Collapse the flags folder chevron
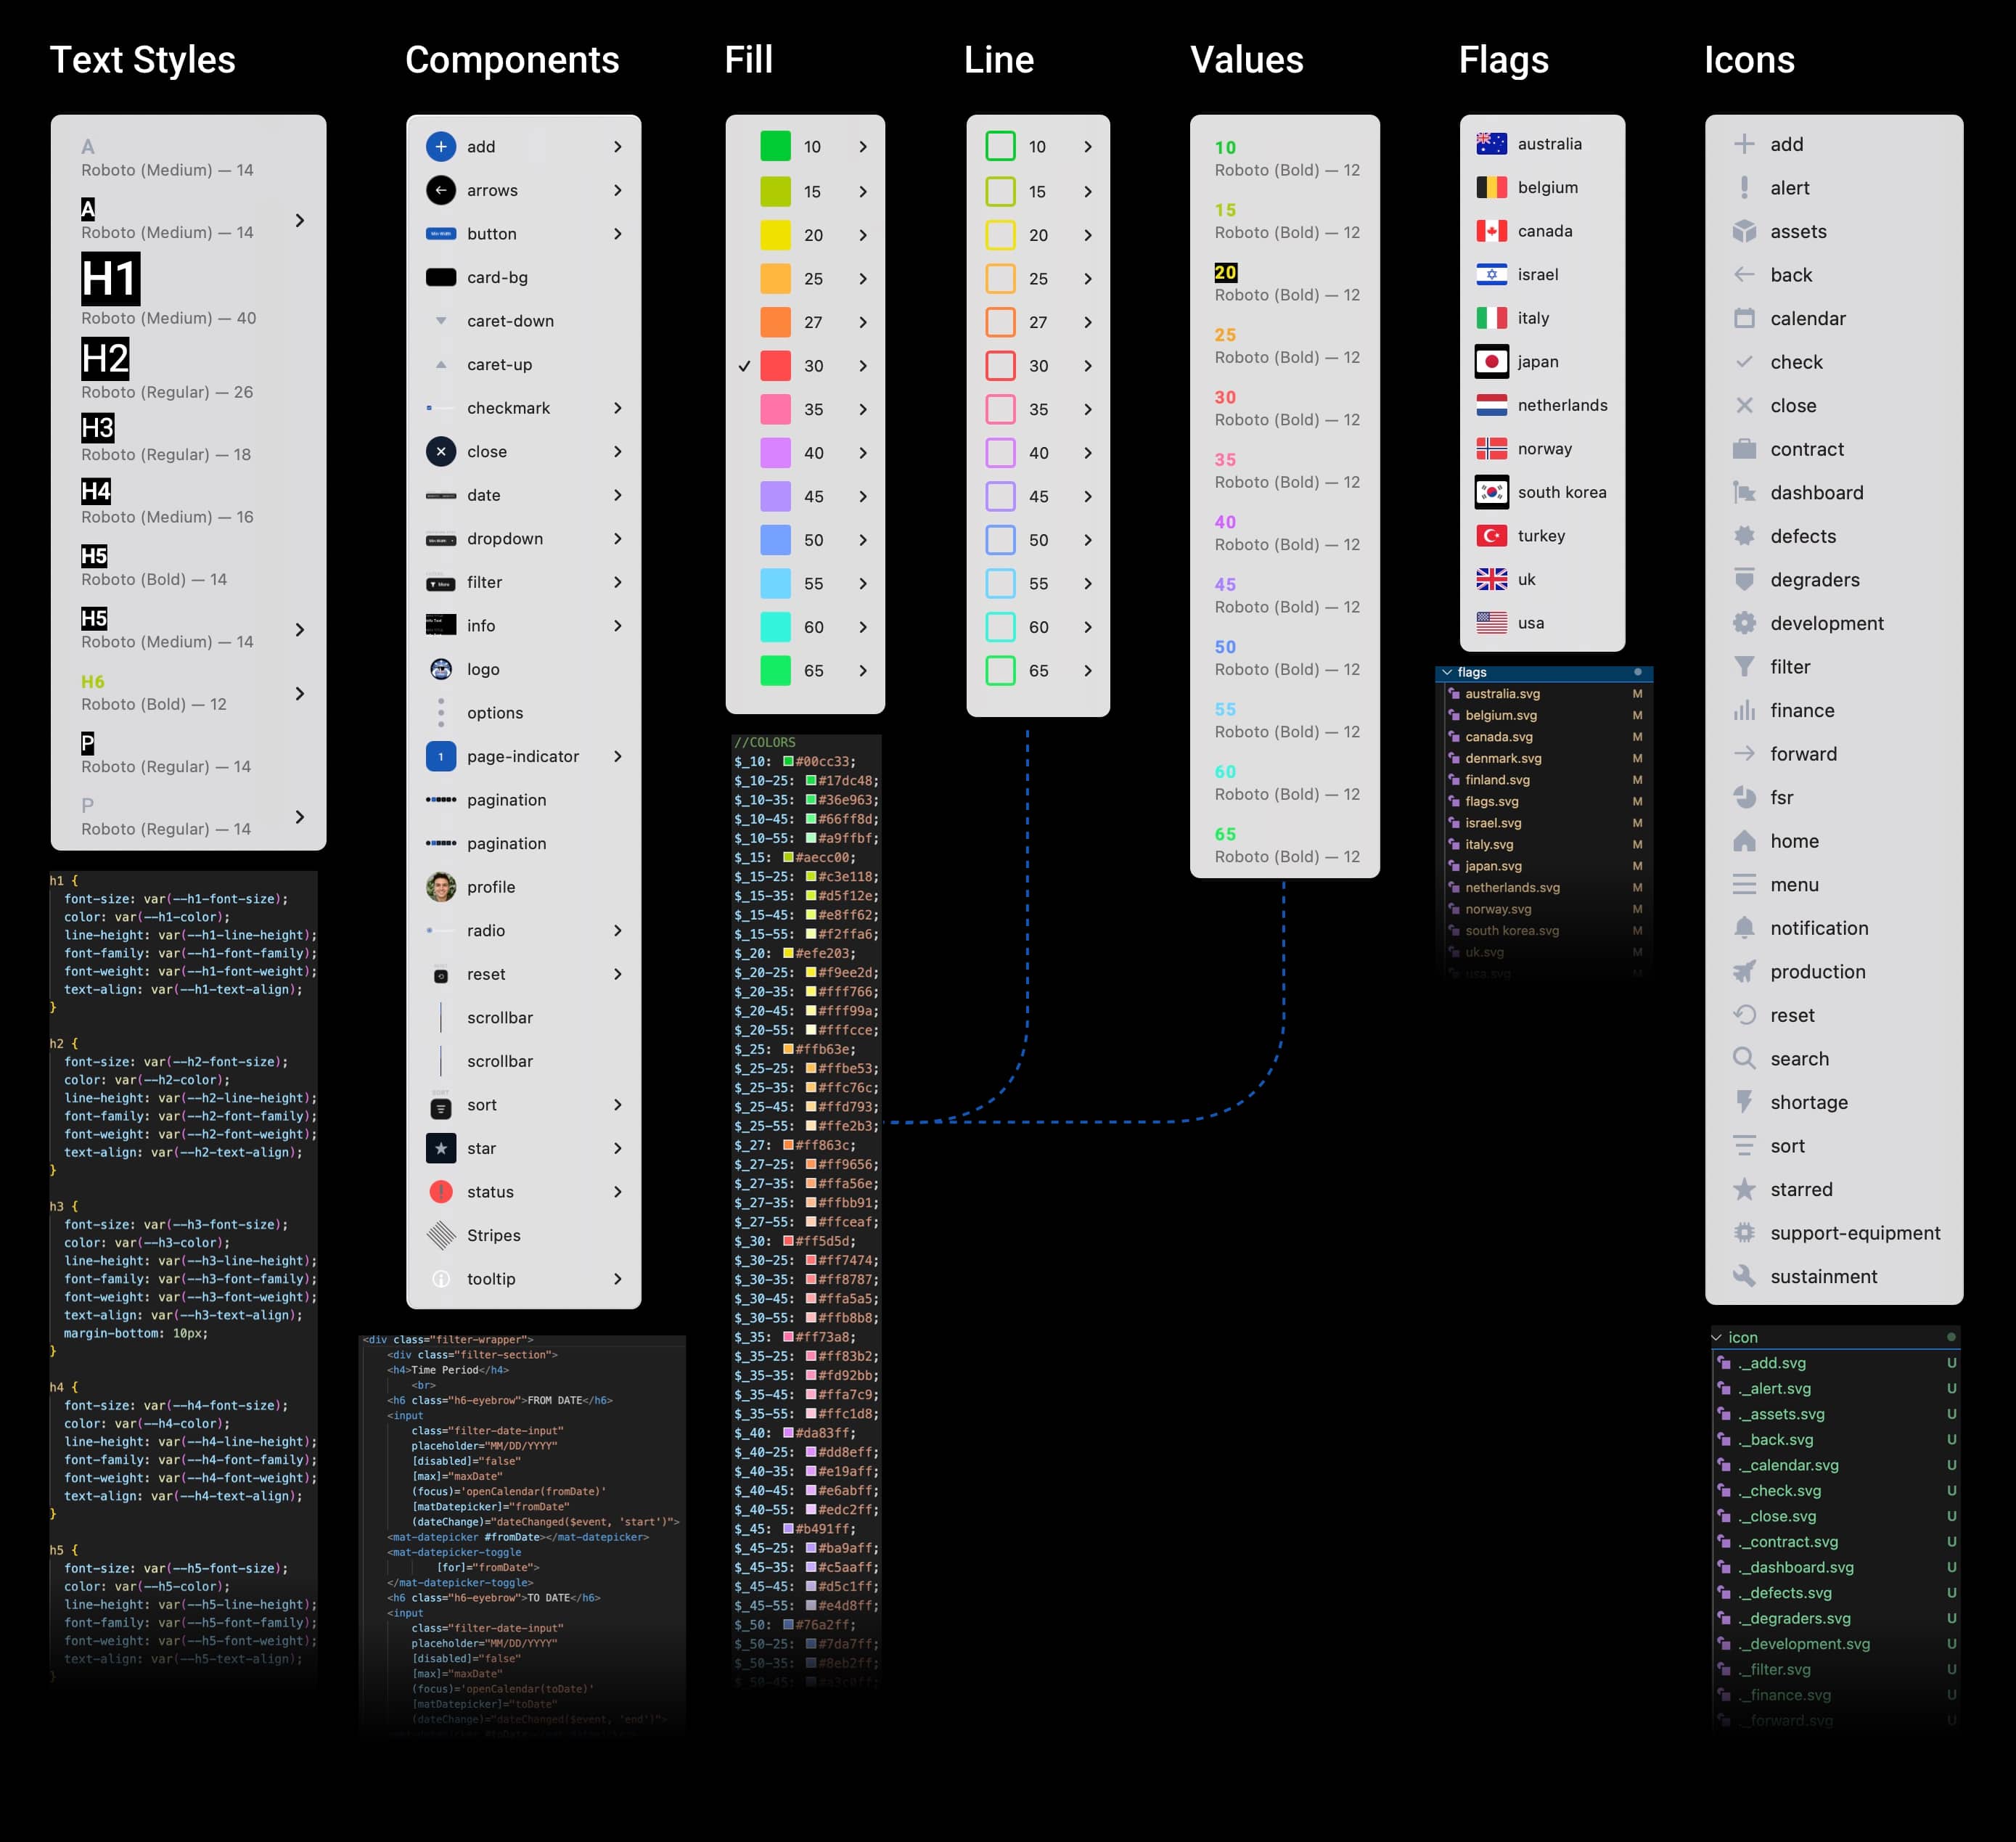 tap(1447, 672)
